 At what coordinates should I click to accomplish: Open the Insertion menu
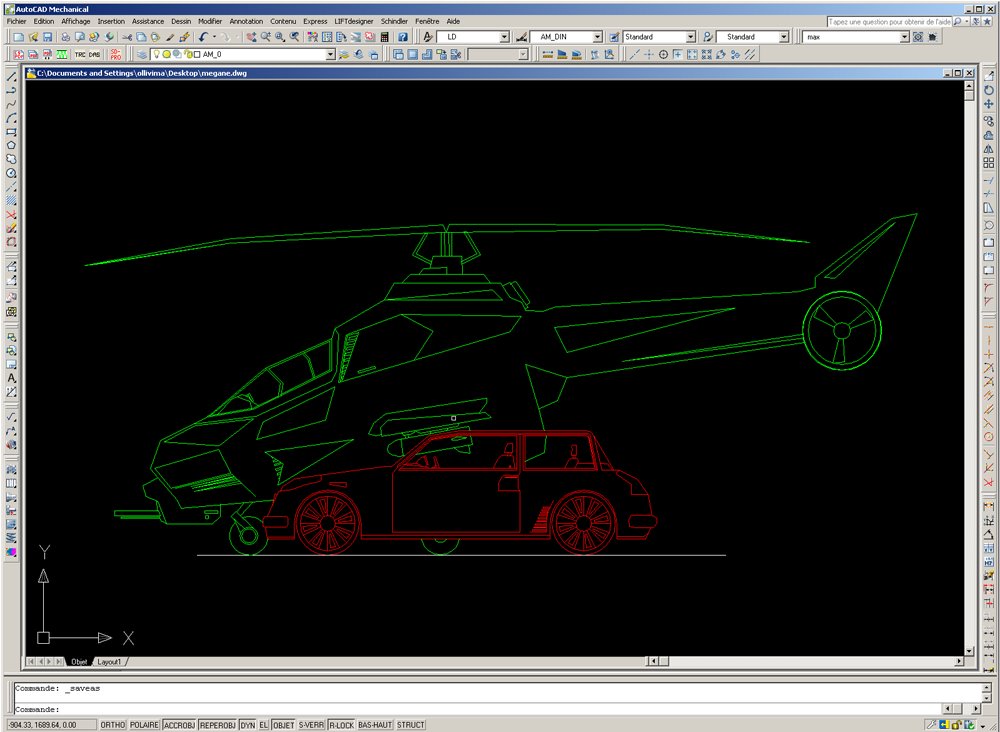pos(111,21)
